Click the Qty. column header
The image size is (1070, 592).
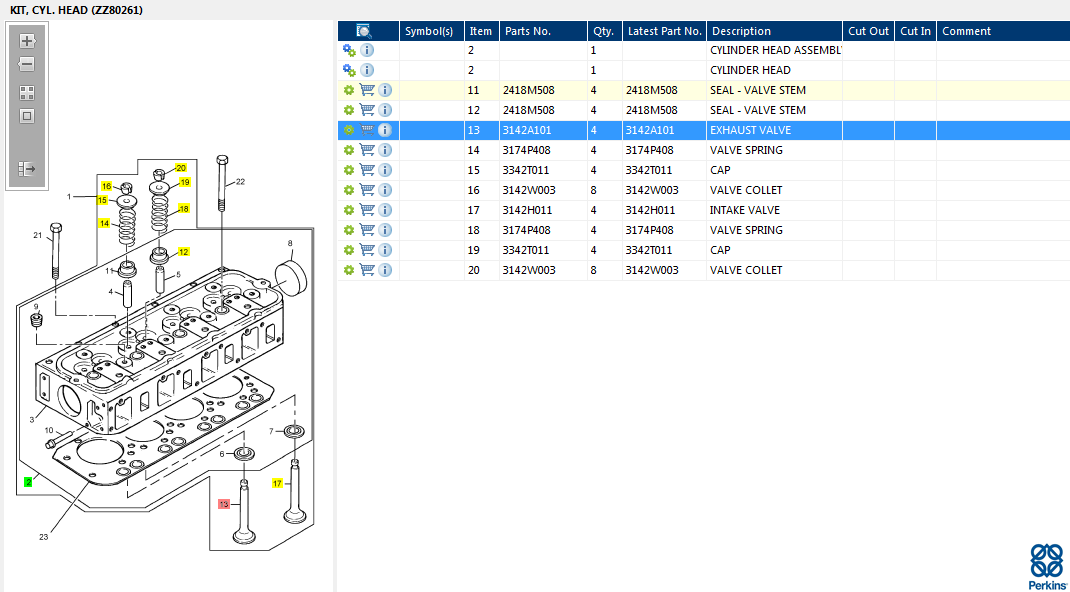(x=602, y=31)
